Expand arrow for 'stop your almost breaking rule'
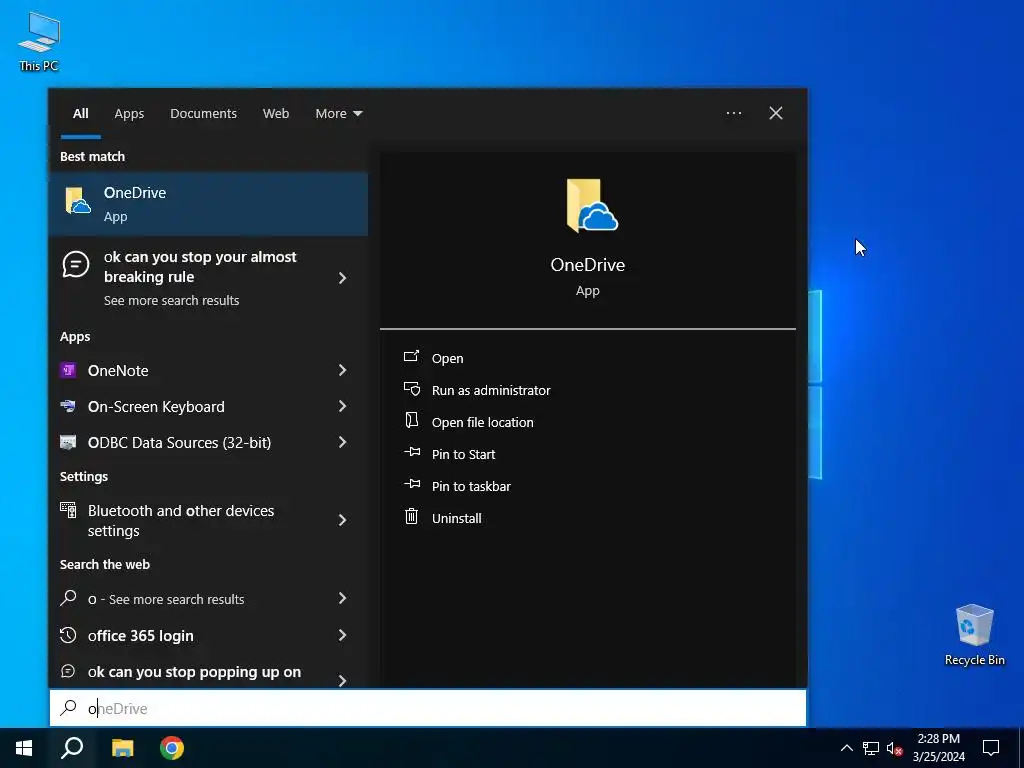The image size is (1024, 768). (342, 278)
